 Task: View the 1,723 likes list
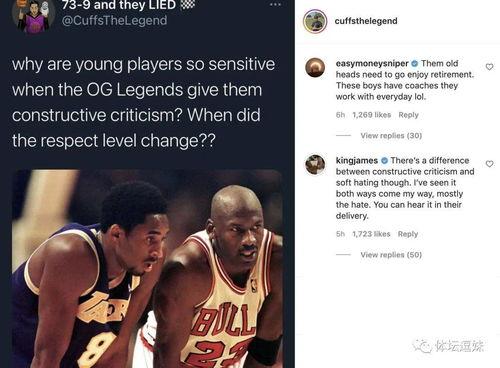pos(371,234)
